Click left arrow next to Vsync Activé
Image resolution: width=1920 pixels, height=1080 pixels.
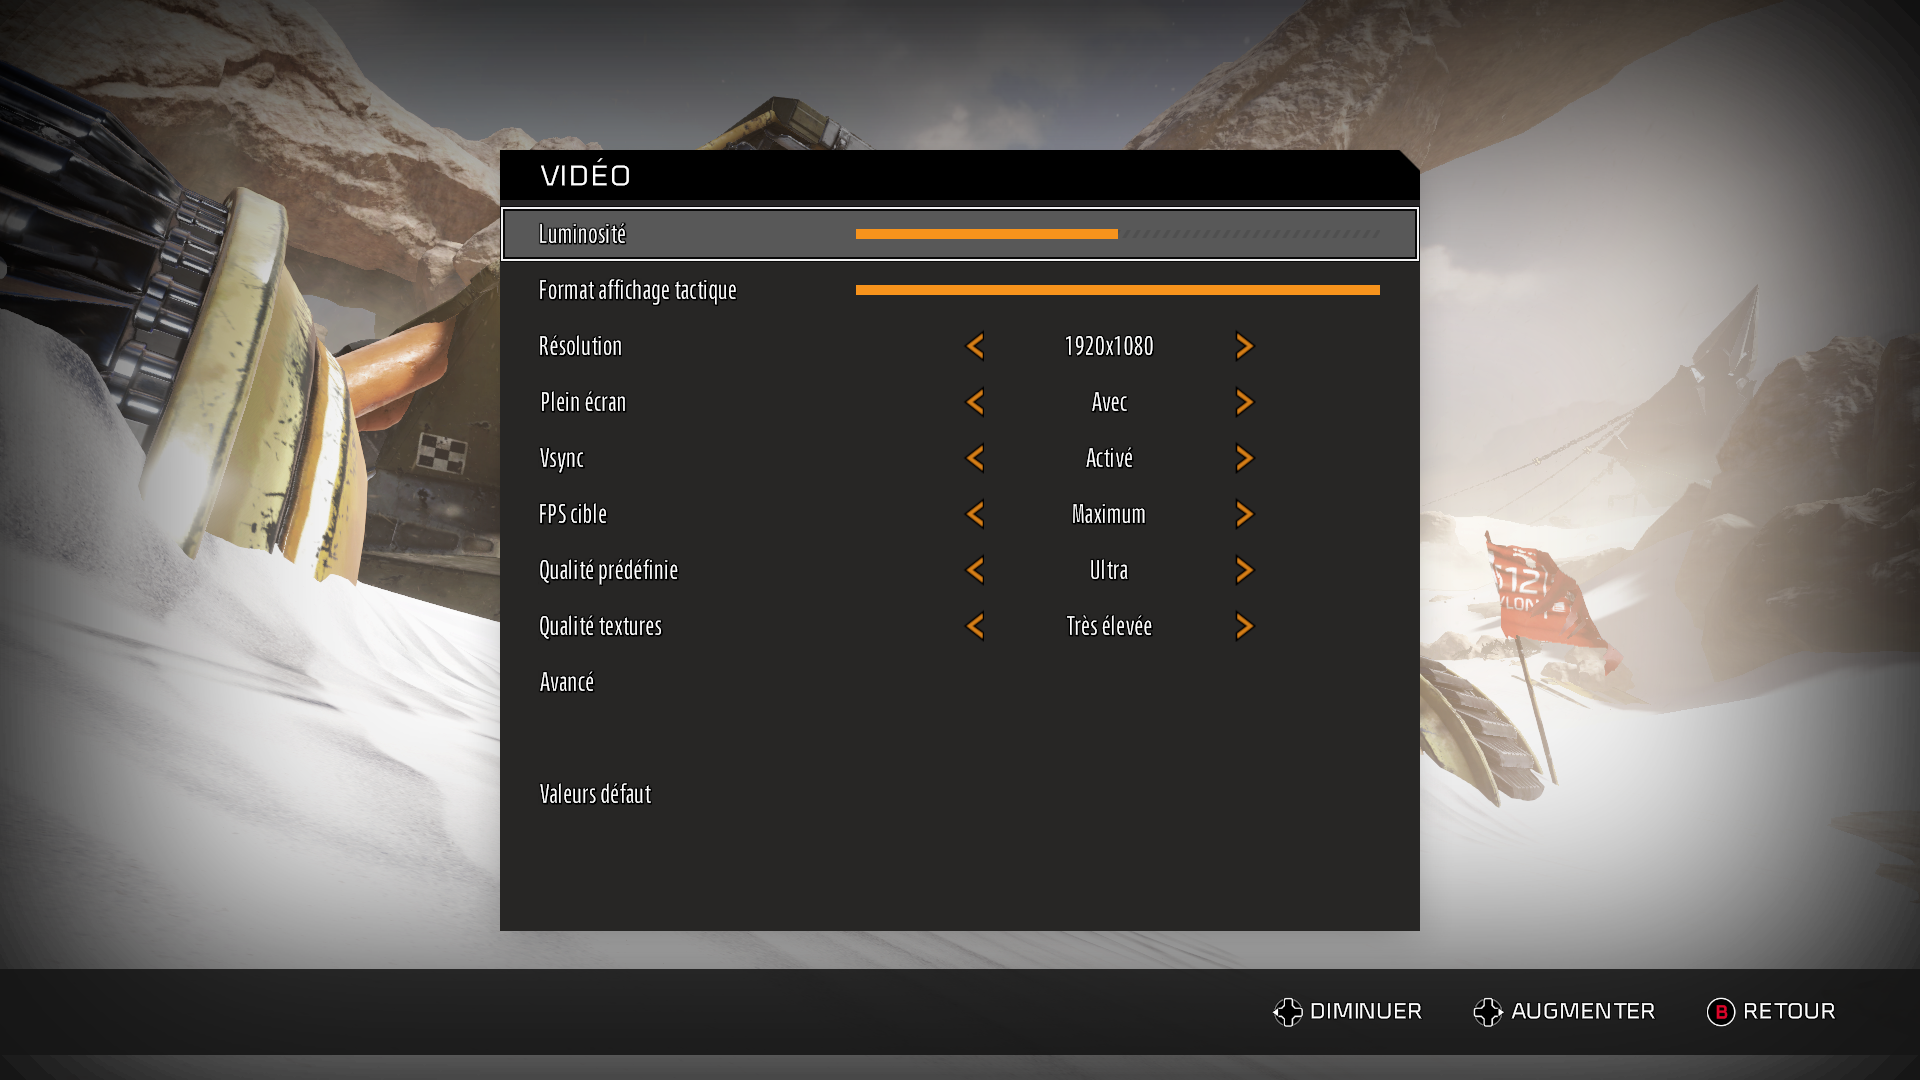pos(975,458)
